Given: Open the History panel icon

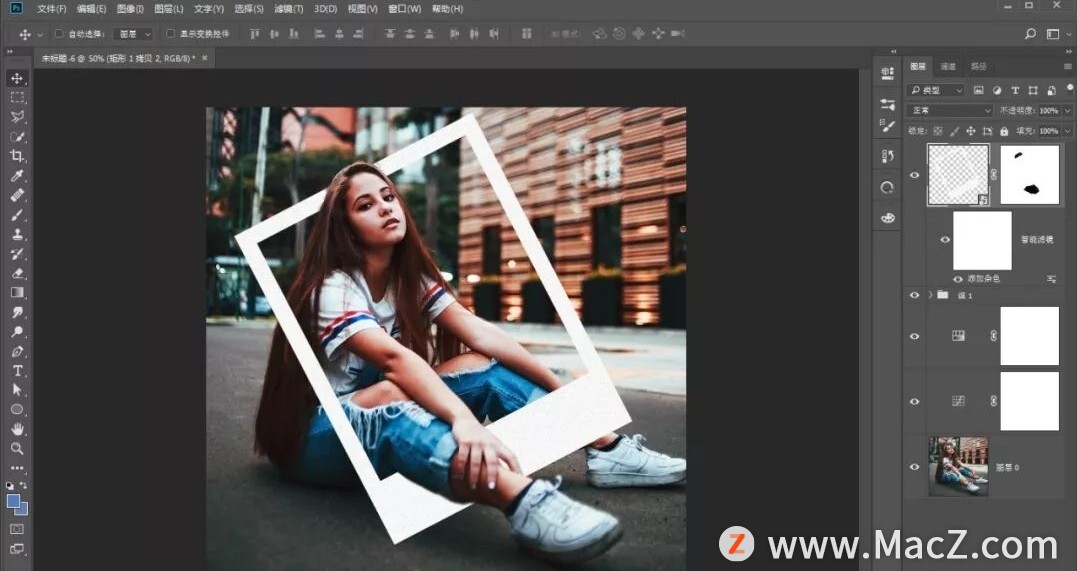Looking at the screenshot, I should pyautogui.click(x=887, y=156).
